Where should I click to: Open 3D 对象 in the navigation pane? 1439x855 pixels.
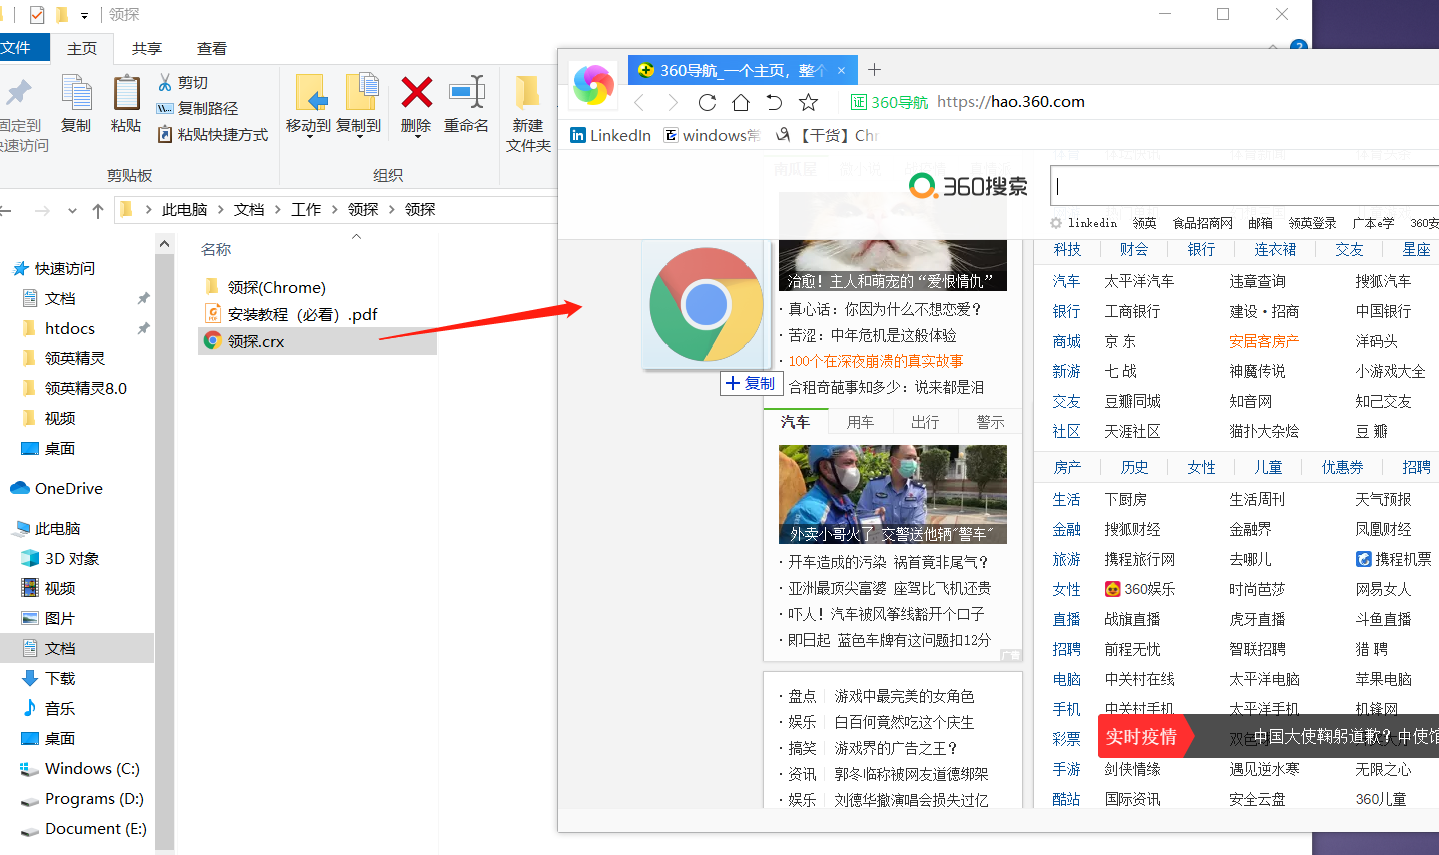(x=72, y=558)
